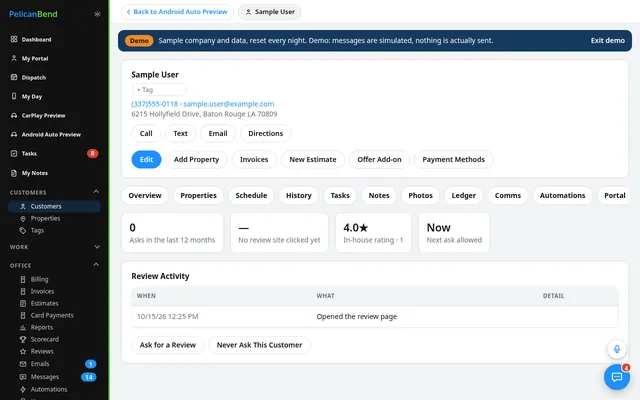Open Directions for the customer
This screenshot has width=640, height=400.
[265, 133]
